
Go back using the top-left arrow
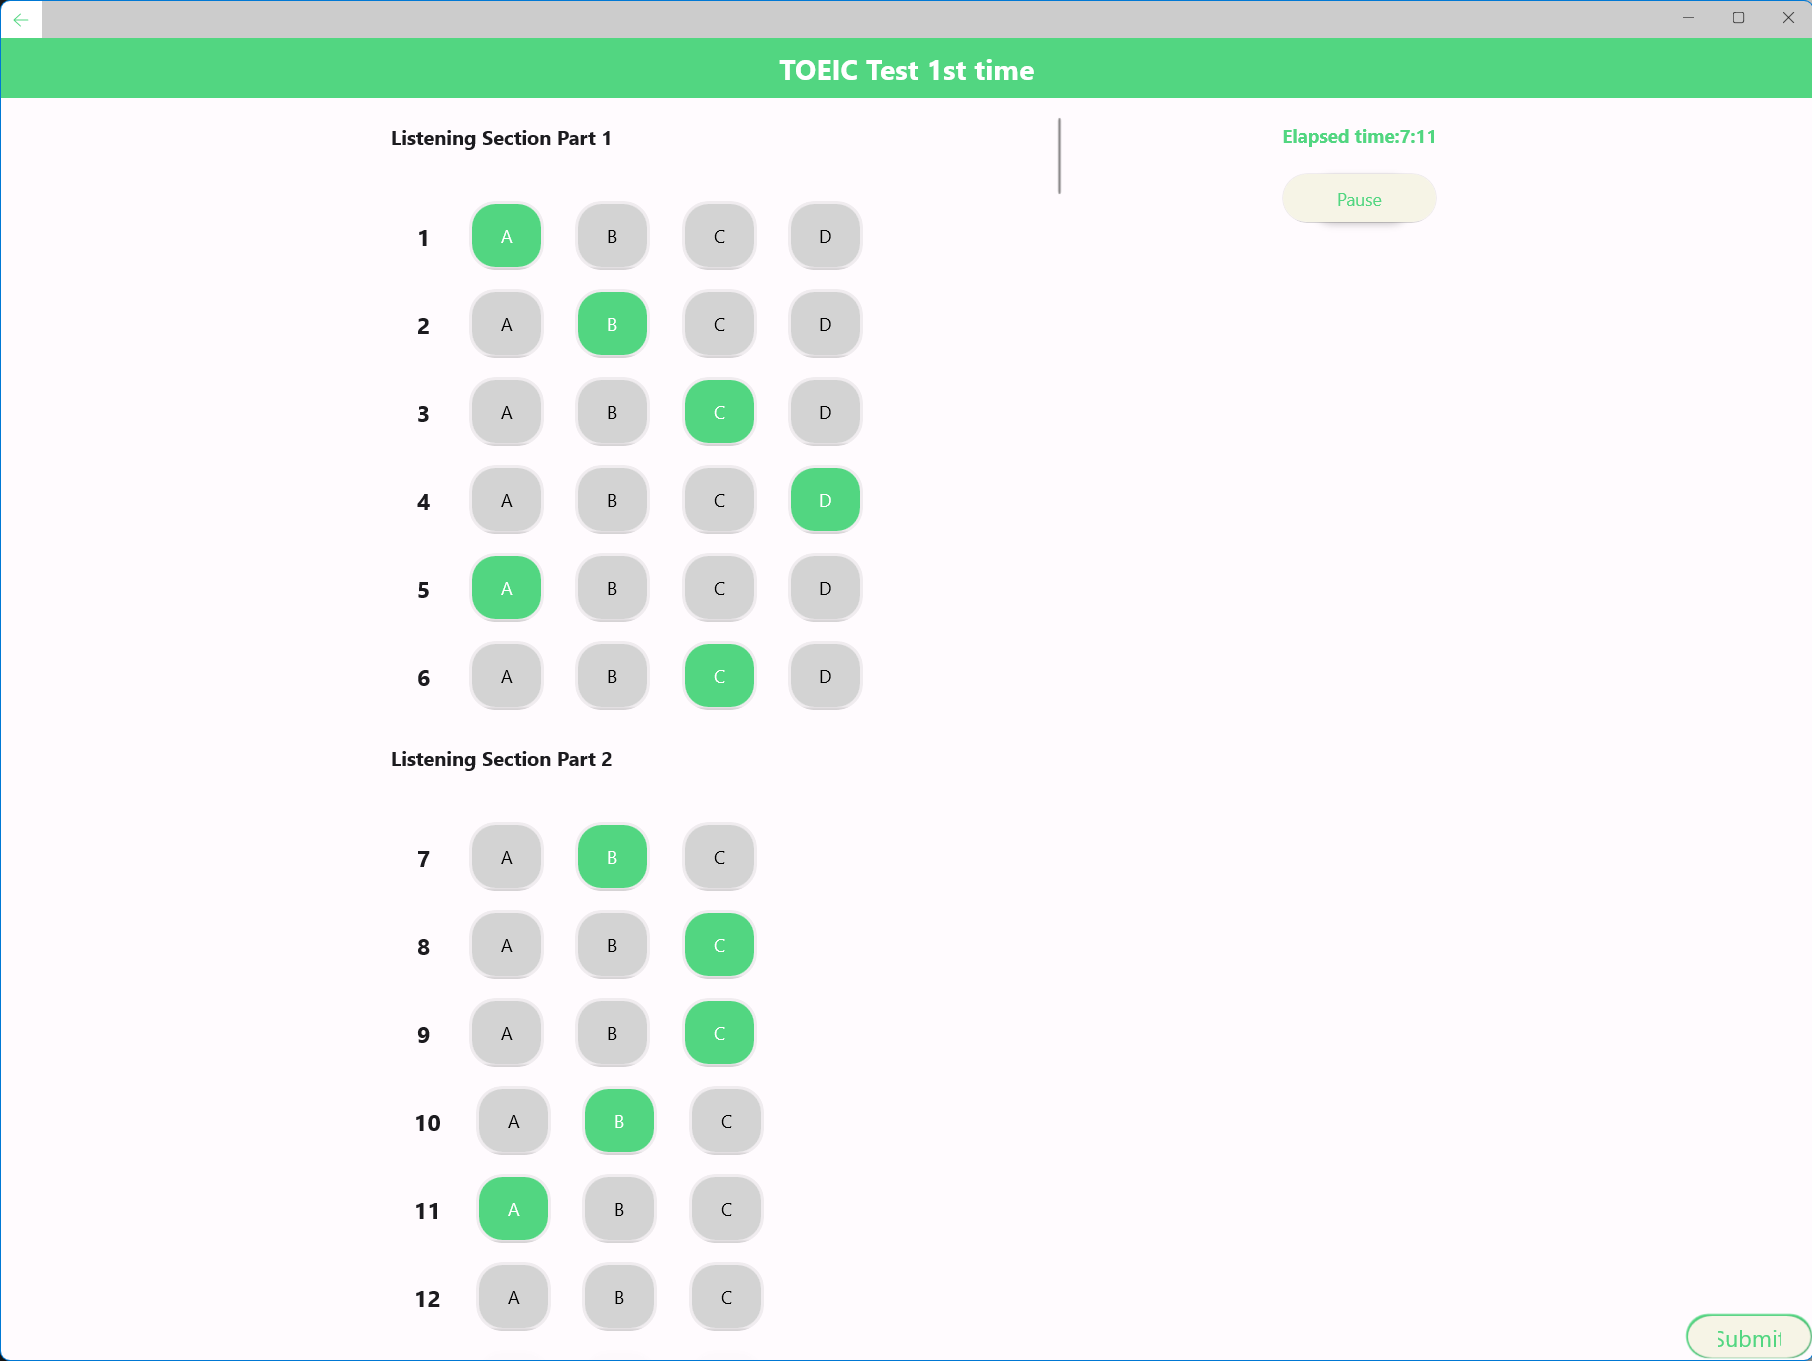point(21,19)
